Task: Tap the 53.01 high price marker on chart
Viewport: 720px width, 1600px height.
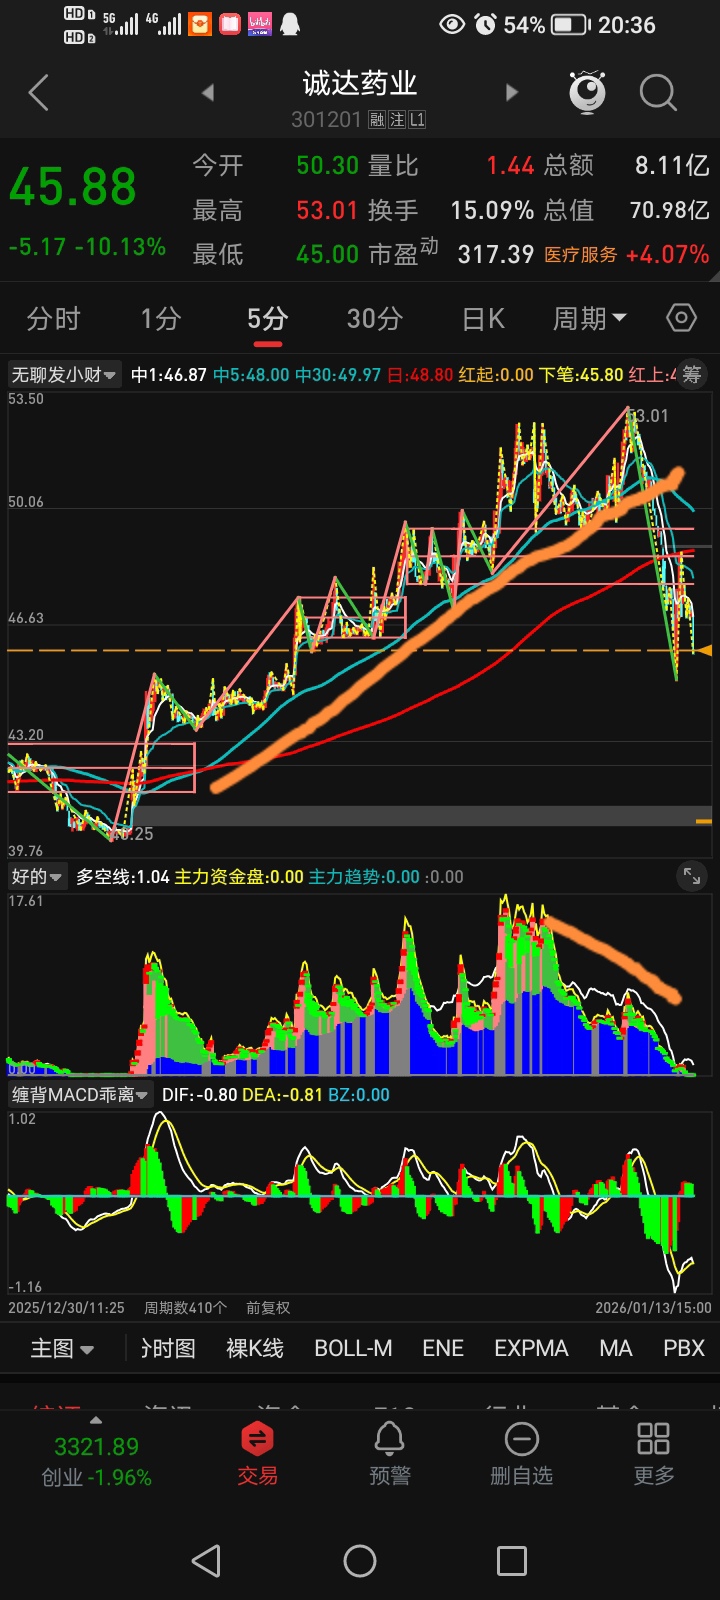Action: click(x=650, y=415)
